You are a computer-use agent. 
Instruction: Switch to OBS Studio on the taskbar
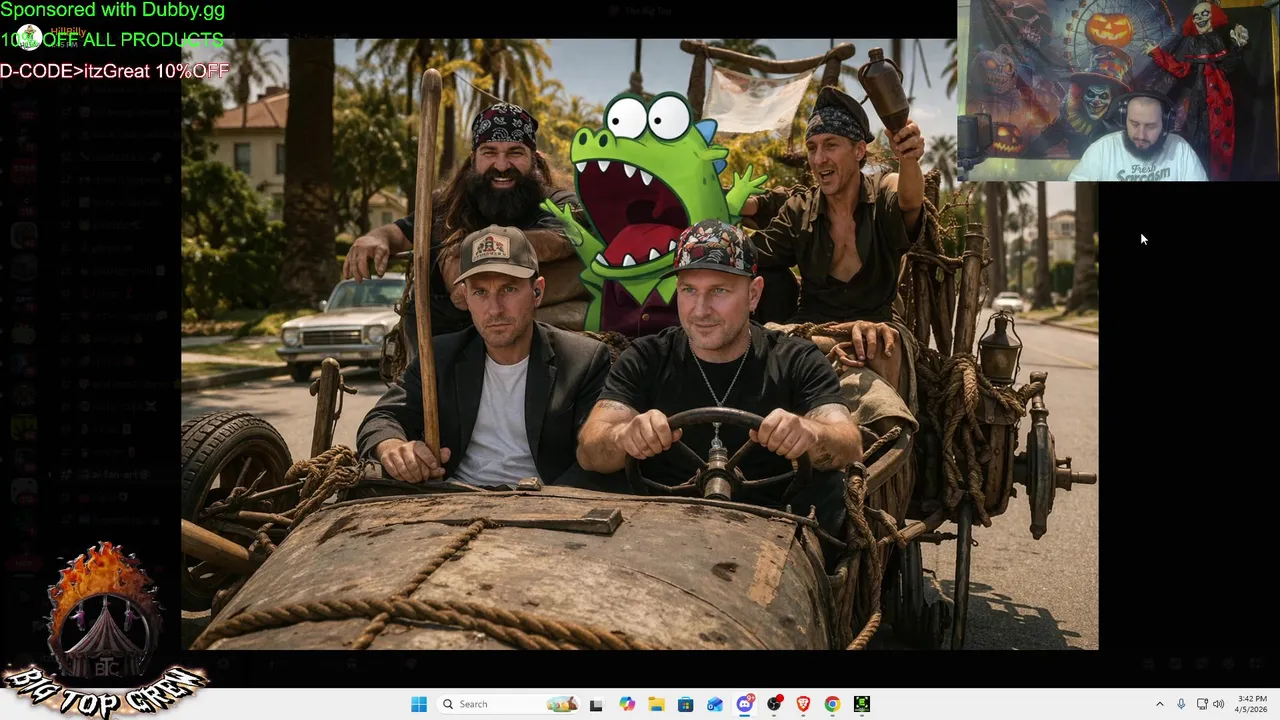(x=774, y=704)
